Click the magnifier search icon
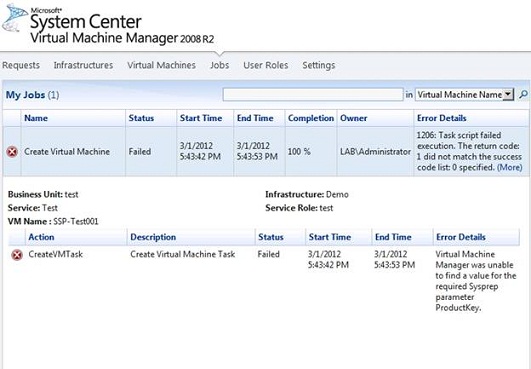 (x=523, y=95)
